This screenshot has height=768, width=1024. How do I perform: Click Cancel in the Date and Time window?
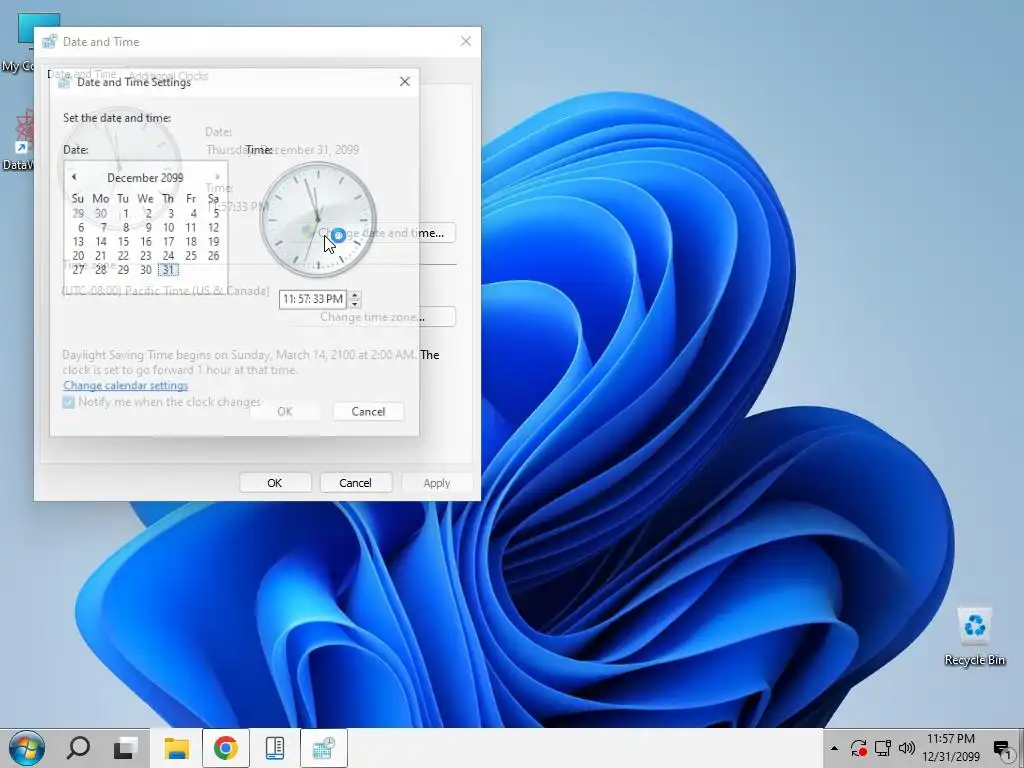[x=355, y=483]
